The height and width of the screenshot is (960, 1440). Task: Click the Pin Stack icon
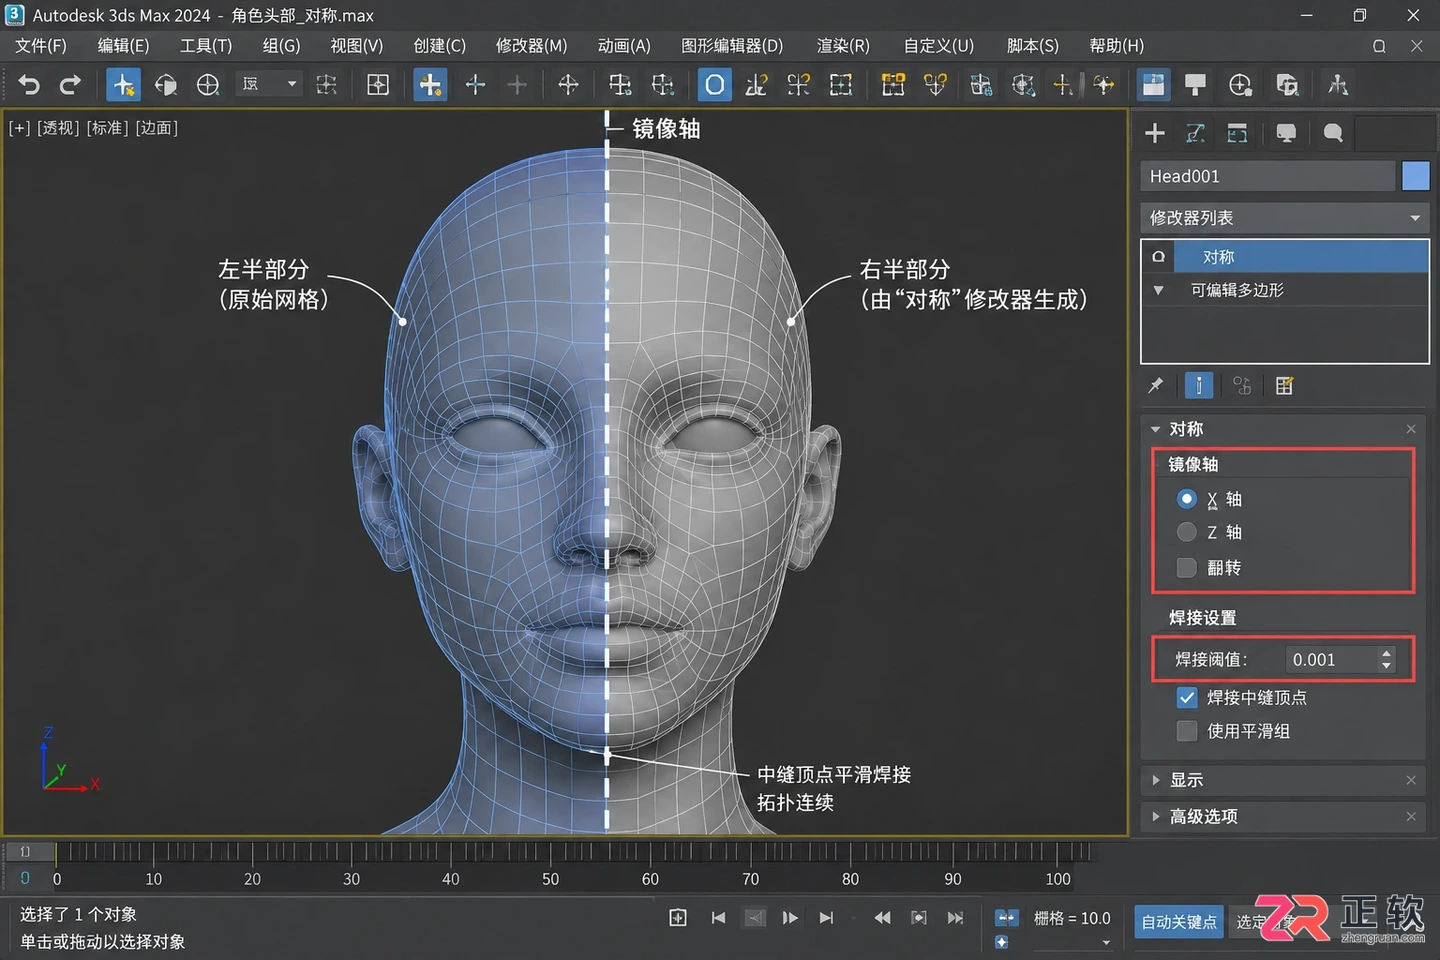1156,386
